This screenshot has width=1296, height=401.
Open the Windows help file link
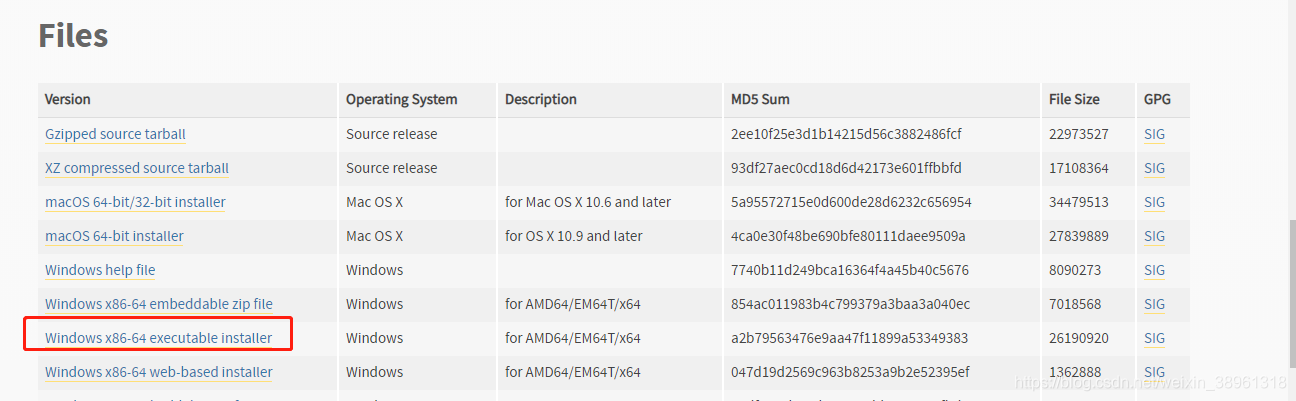[100, 270]
